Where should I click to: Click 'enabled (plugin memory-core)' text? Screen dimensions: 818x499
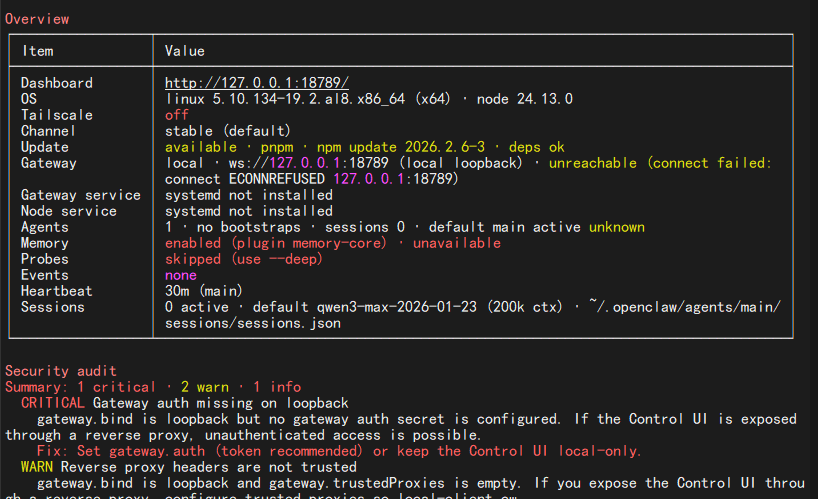coord(276,243)
